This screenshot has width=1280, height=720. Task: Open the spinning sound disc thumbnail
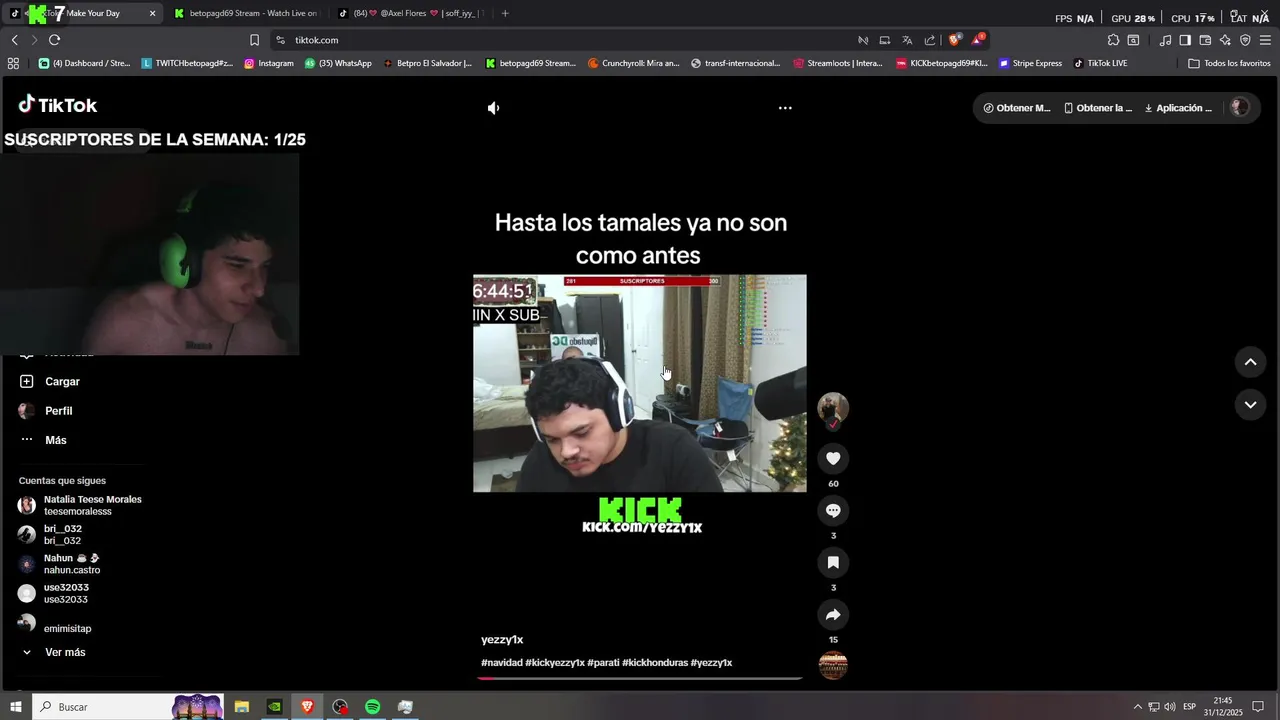pyautogui.click(x=833, y=665)
